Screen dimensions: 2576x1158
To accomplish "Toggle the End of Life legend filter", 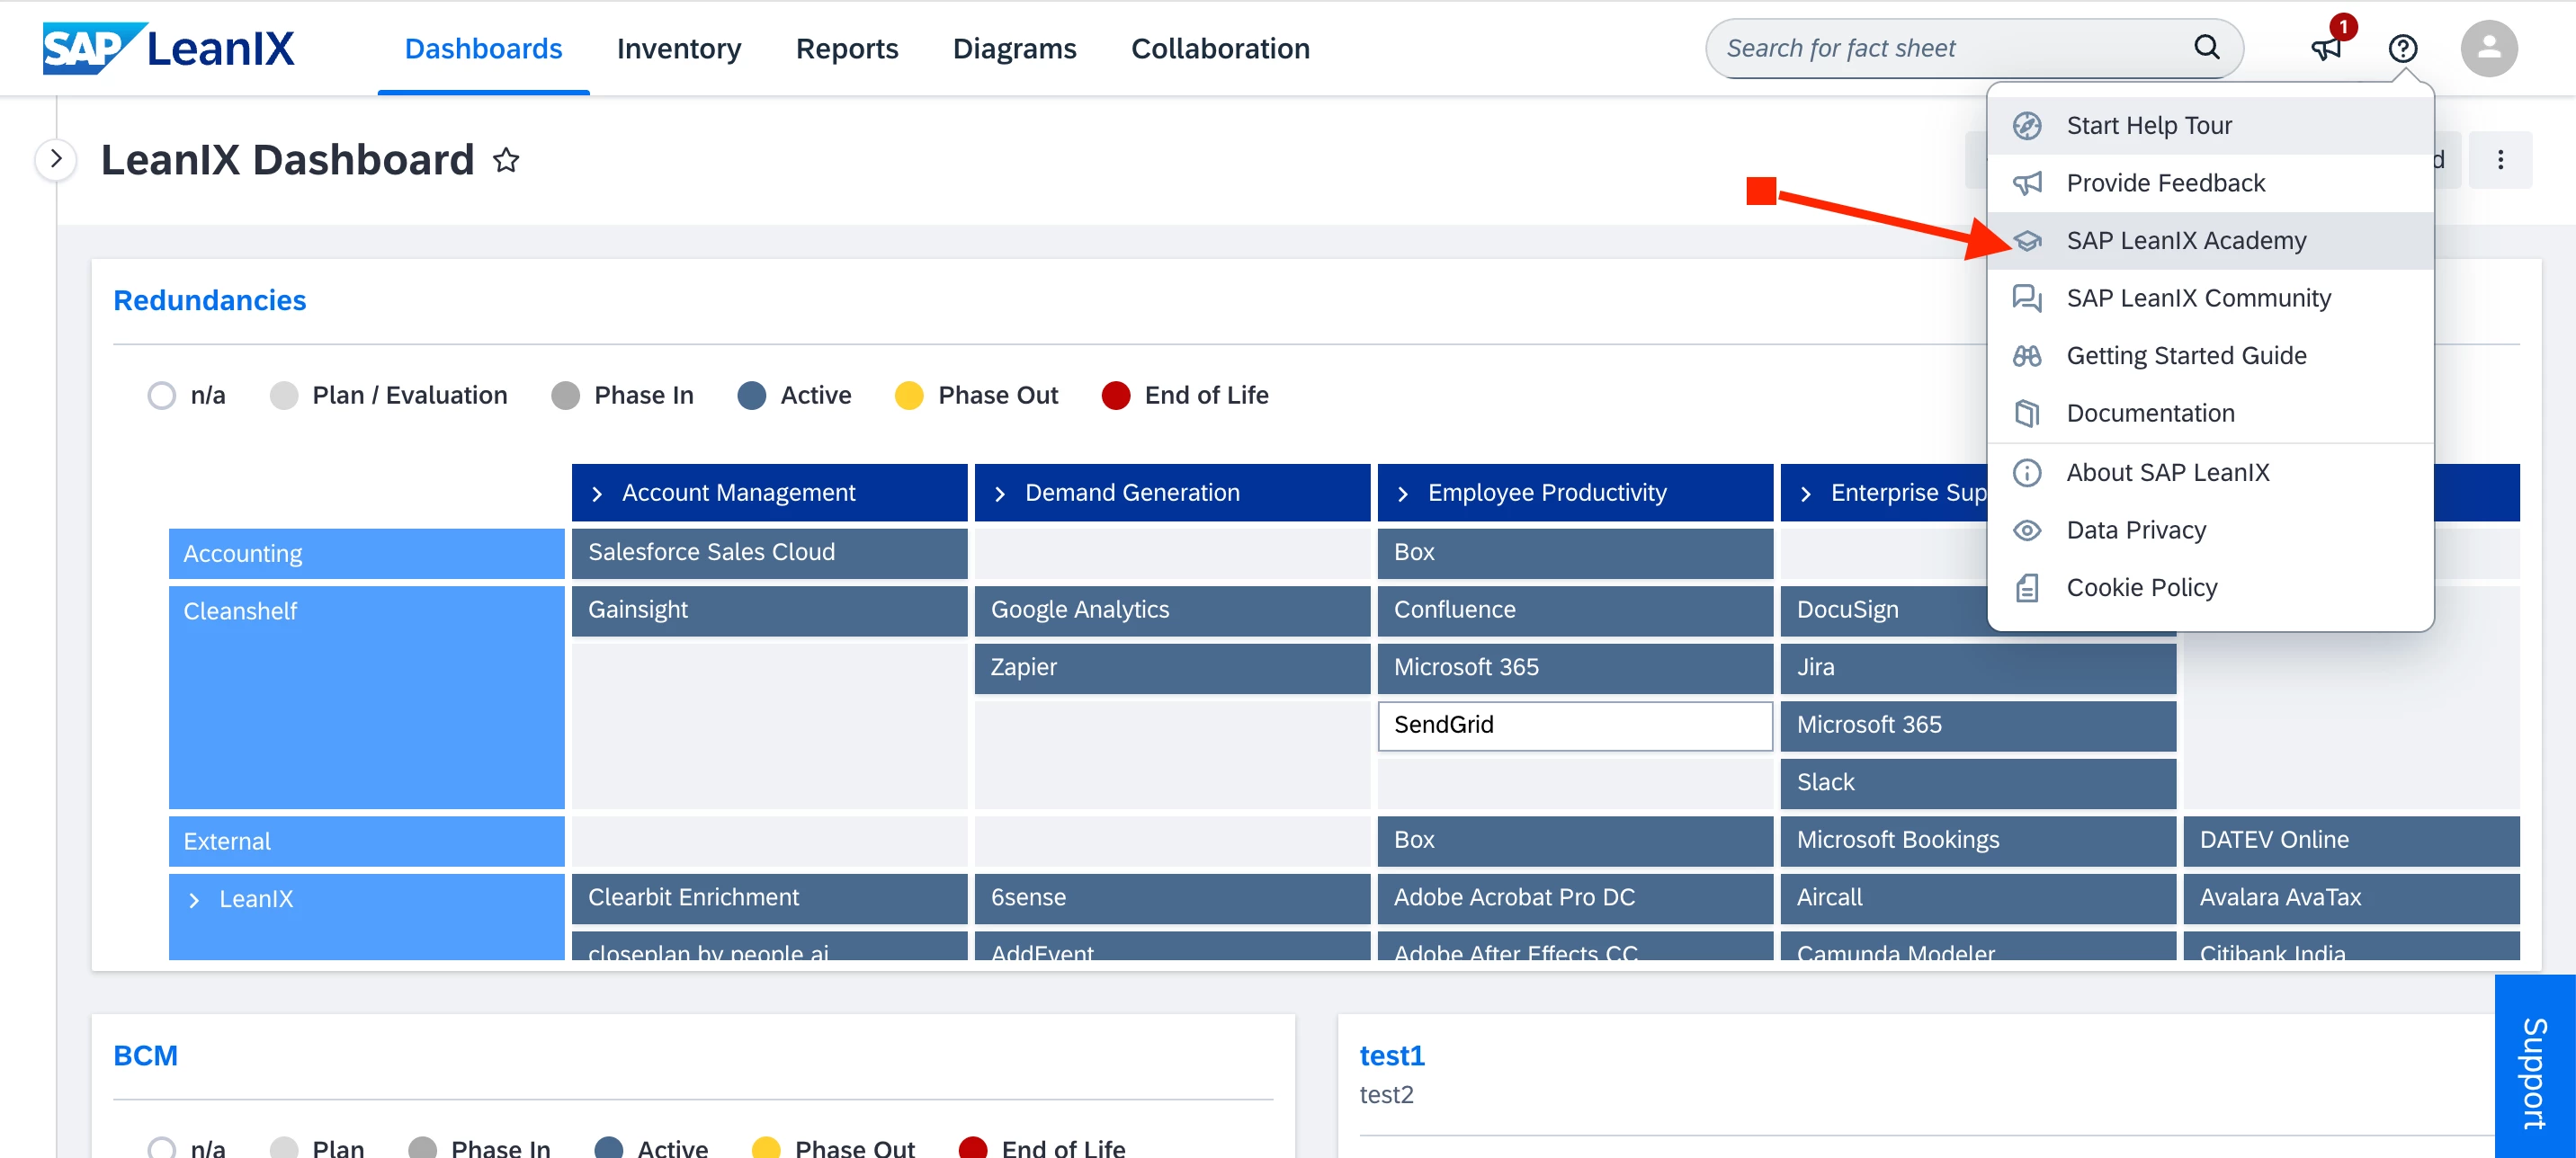I will [1115, 396].
